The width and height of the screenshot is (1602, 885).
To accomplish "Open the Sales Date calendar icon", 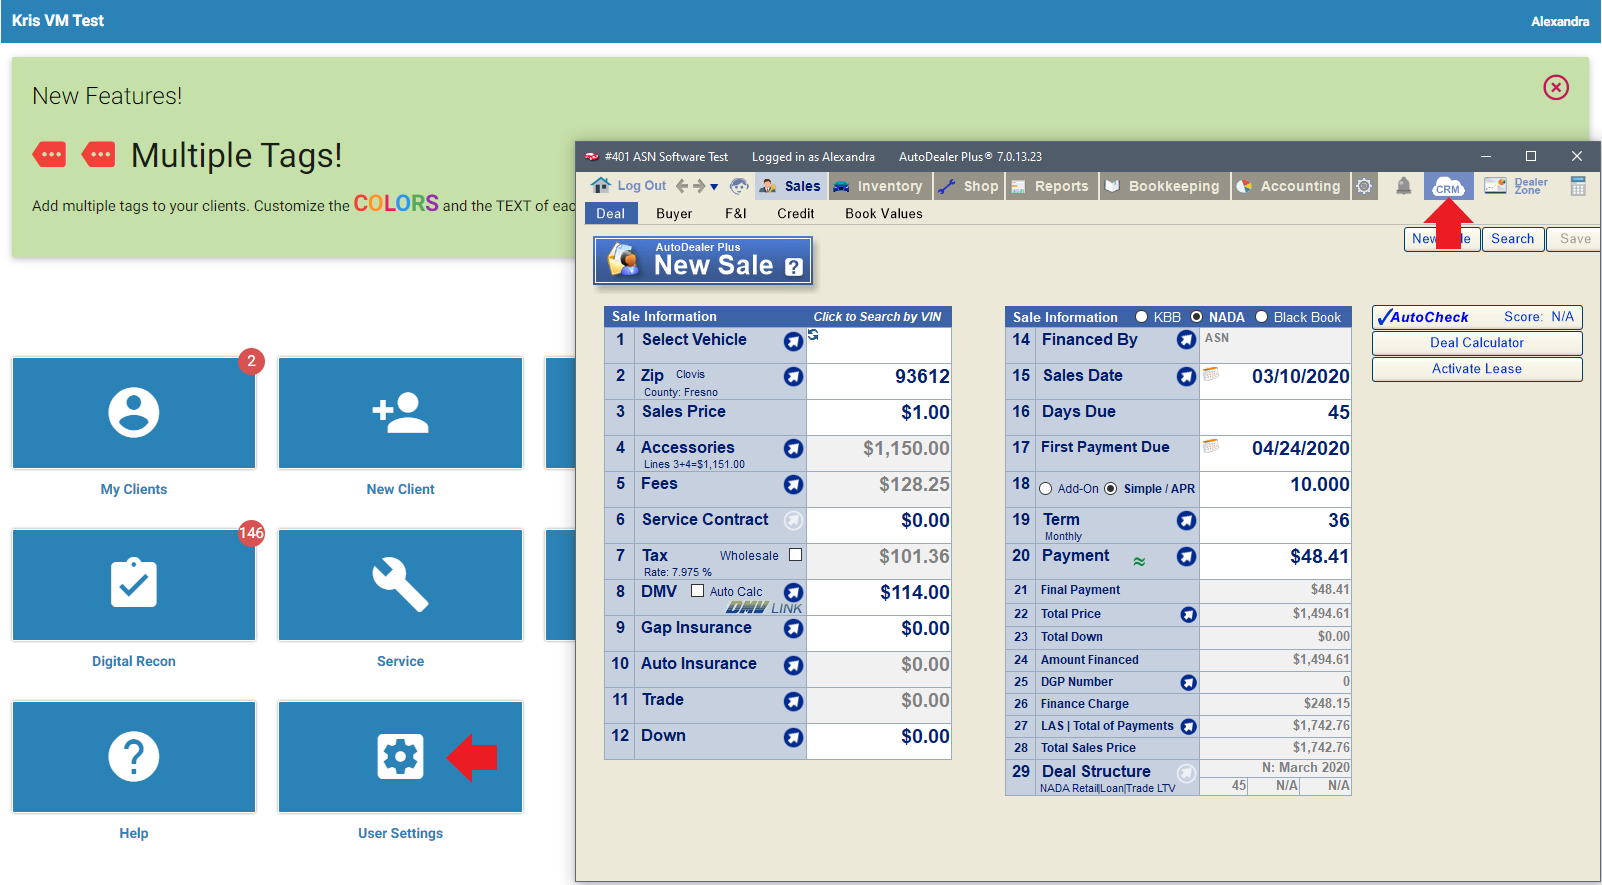I will coord(1211,374).
